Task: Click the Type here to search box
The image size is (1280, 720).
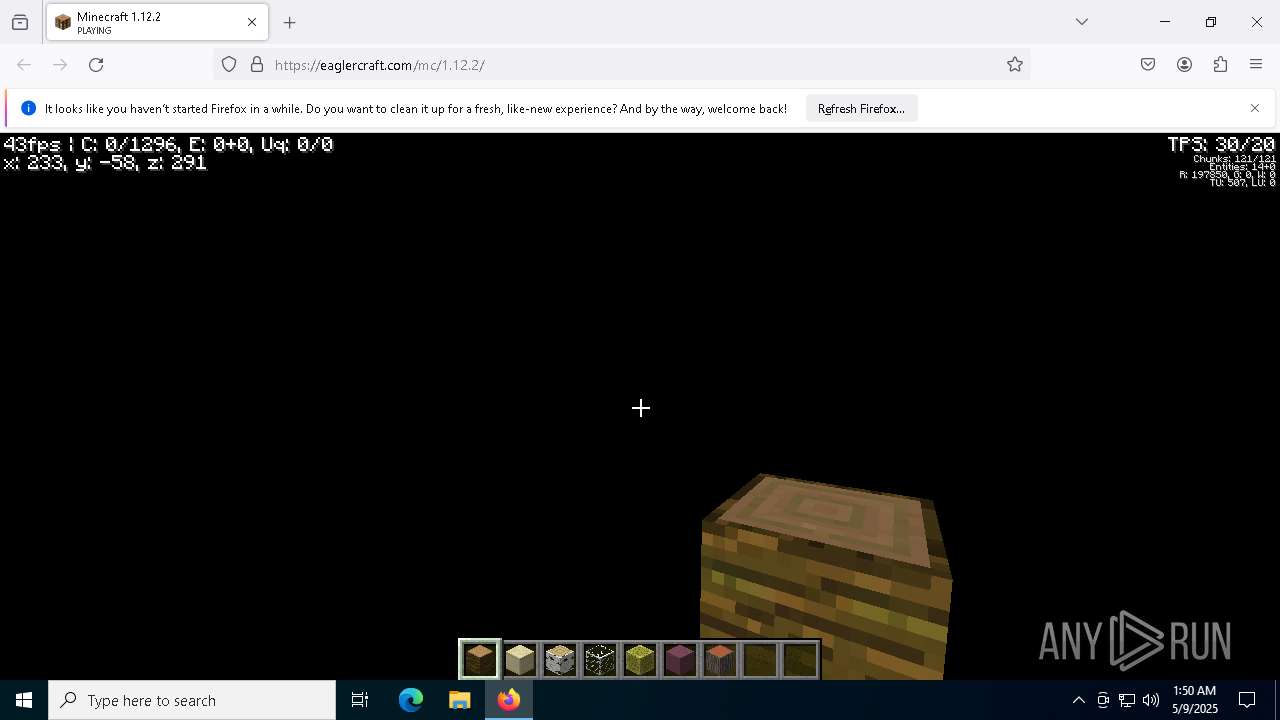Action: (x=192, y=700)
